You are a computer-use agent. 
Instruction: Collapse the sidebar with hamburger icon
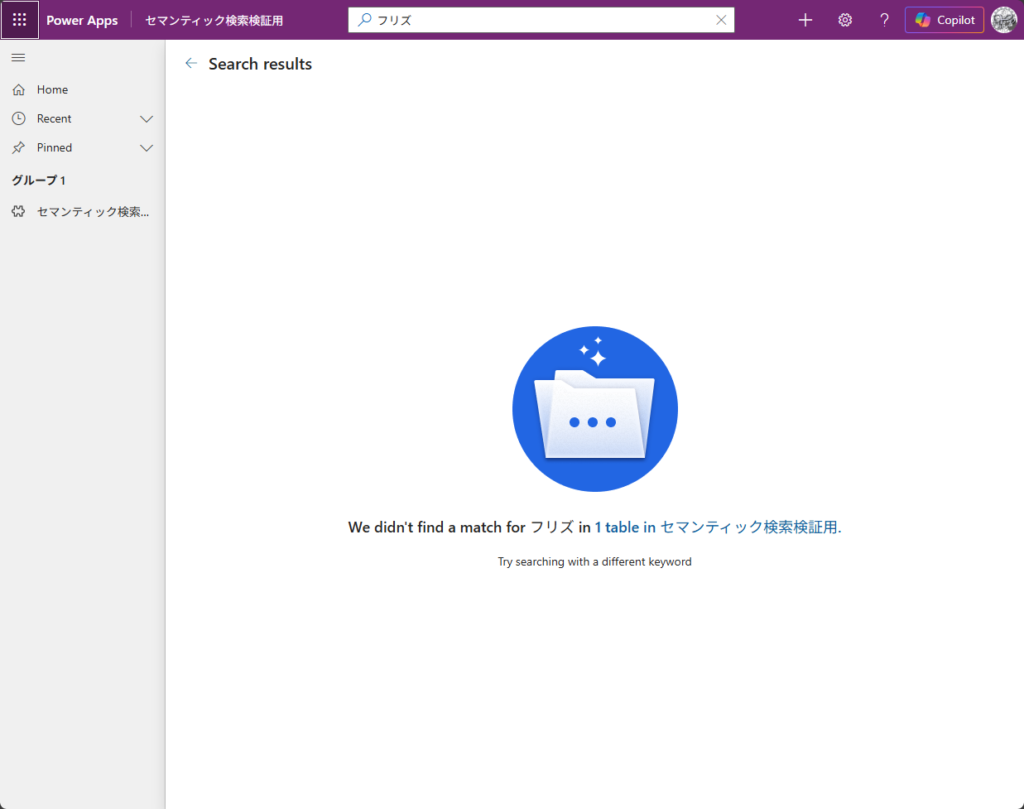tap(18, 58)
